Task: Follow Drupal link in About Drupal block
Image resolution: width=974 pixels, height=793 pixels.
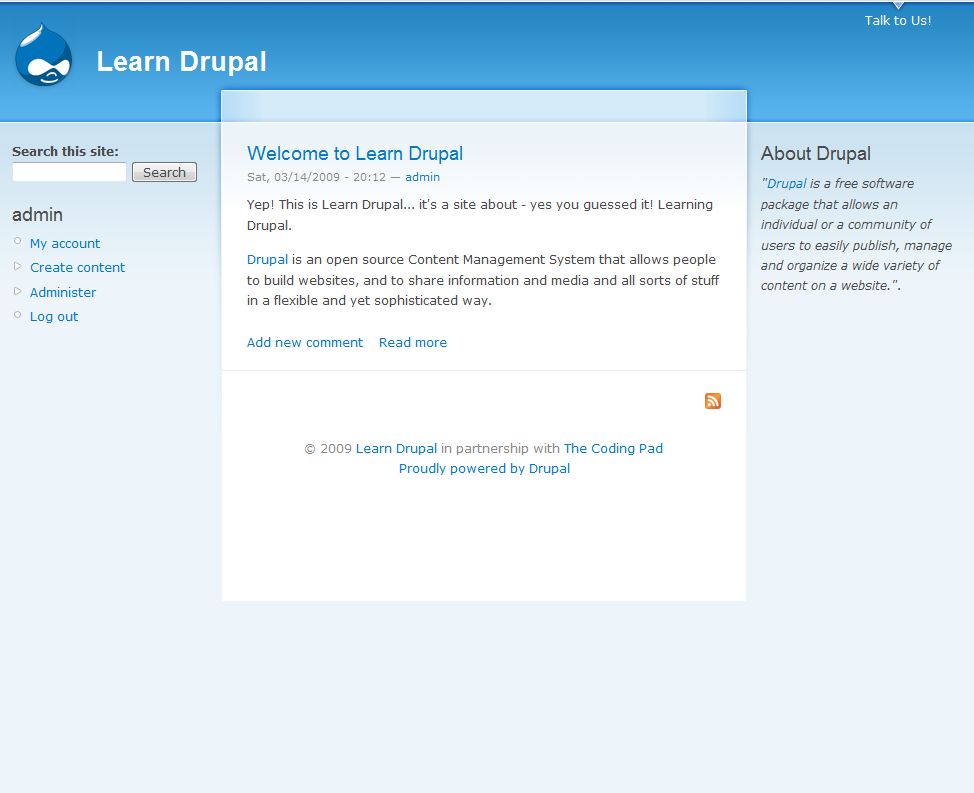Action: (x=786, y=184)
